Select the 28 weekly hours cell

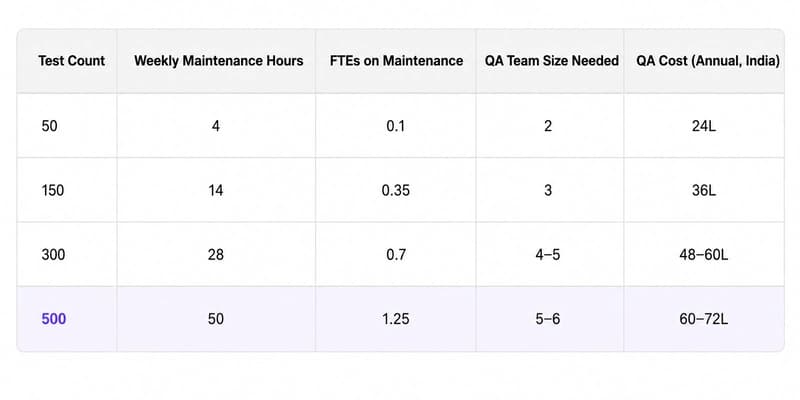point(216,255)
